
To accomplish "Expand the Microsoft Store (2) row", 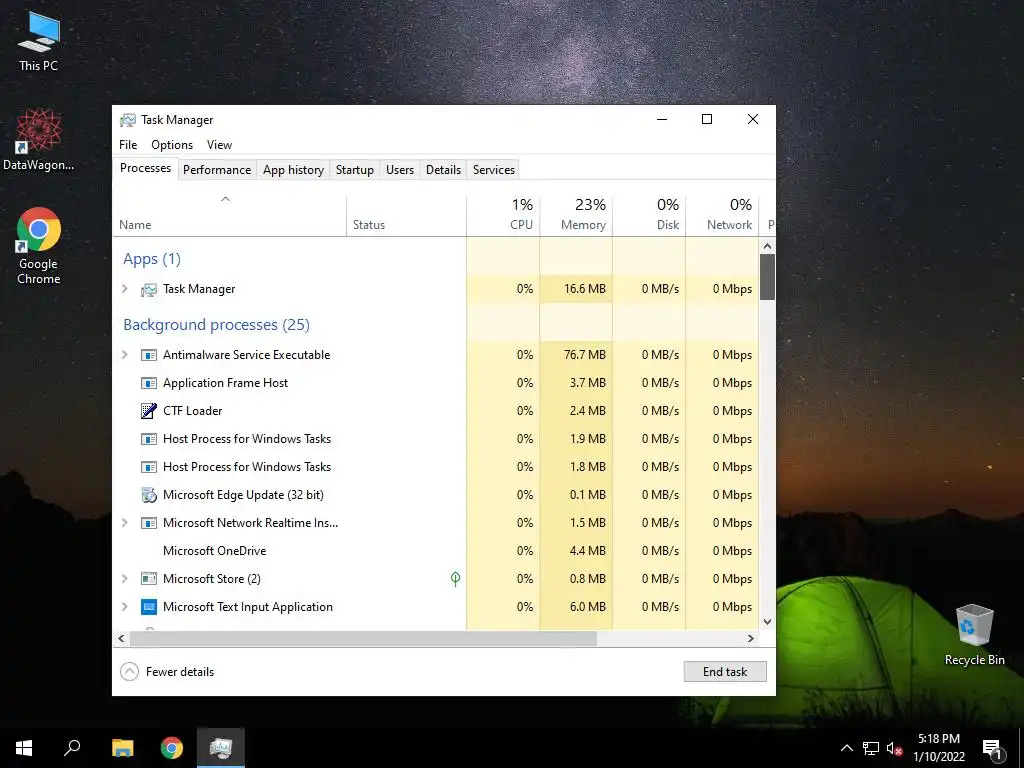I will (125, 579).
